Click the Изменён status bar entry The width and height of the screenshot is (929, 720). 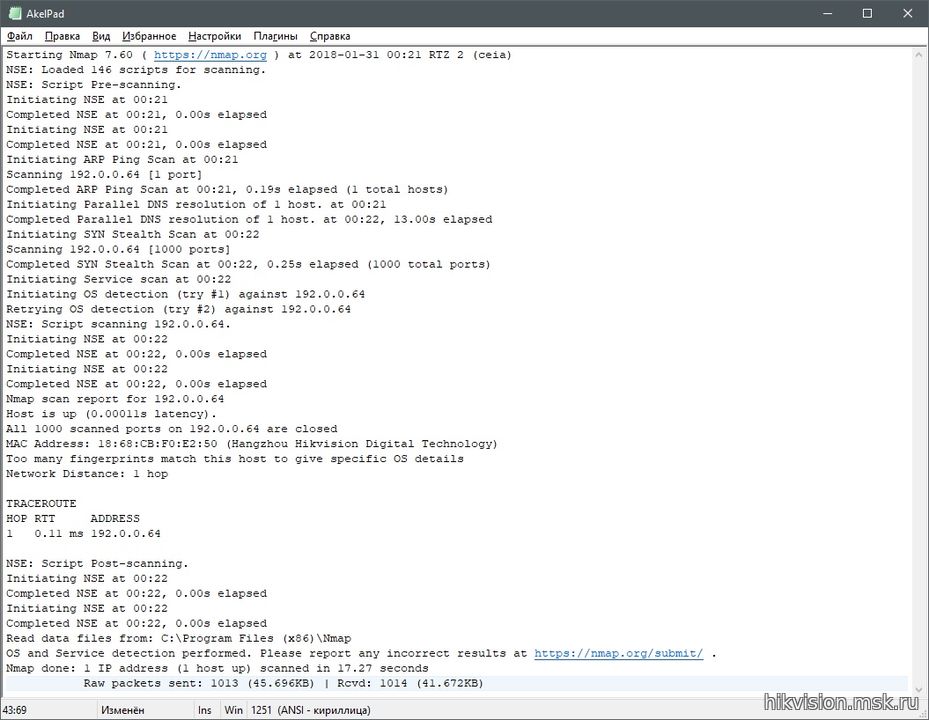pyautogui.click(x=123, y=710)
